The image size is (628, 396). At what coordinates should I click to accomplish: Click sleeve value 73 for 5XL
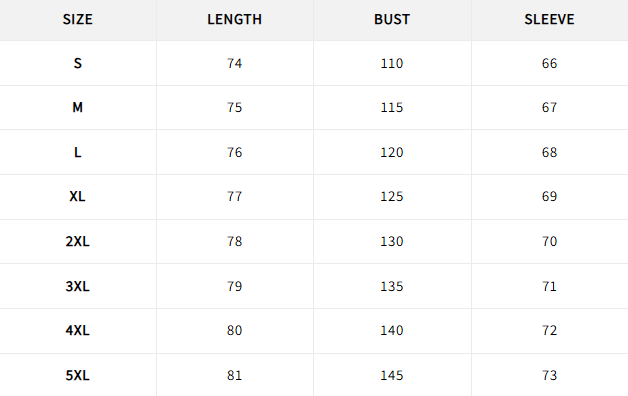tap(549, 375)
